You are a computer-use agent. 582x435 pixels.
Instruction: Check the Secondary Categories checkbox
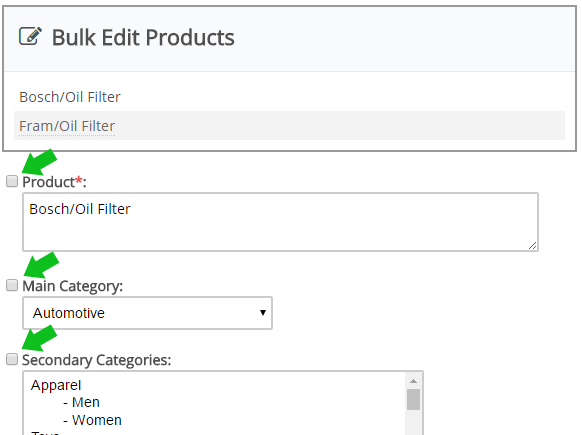[x=12, y=359]
